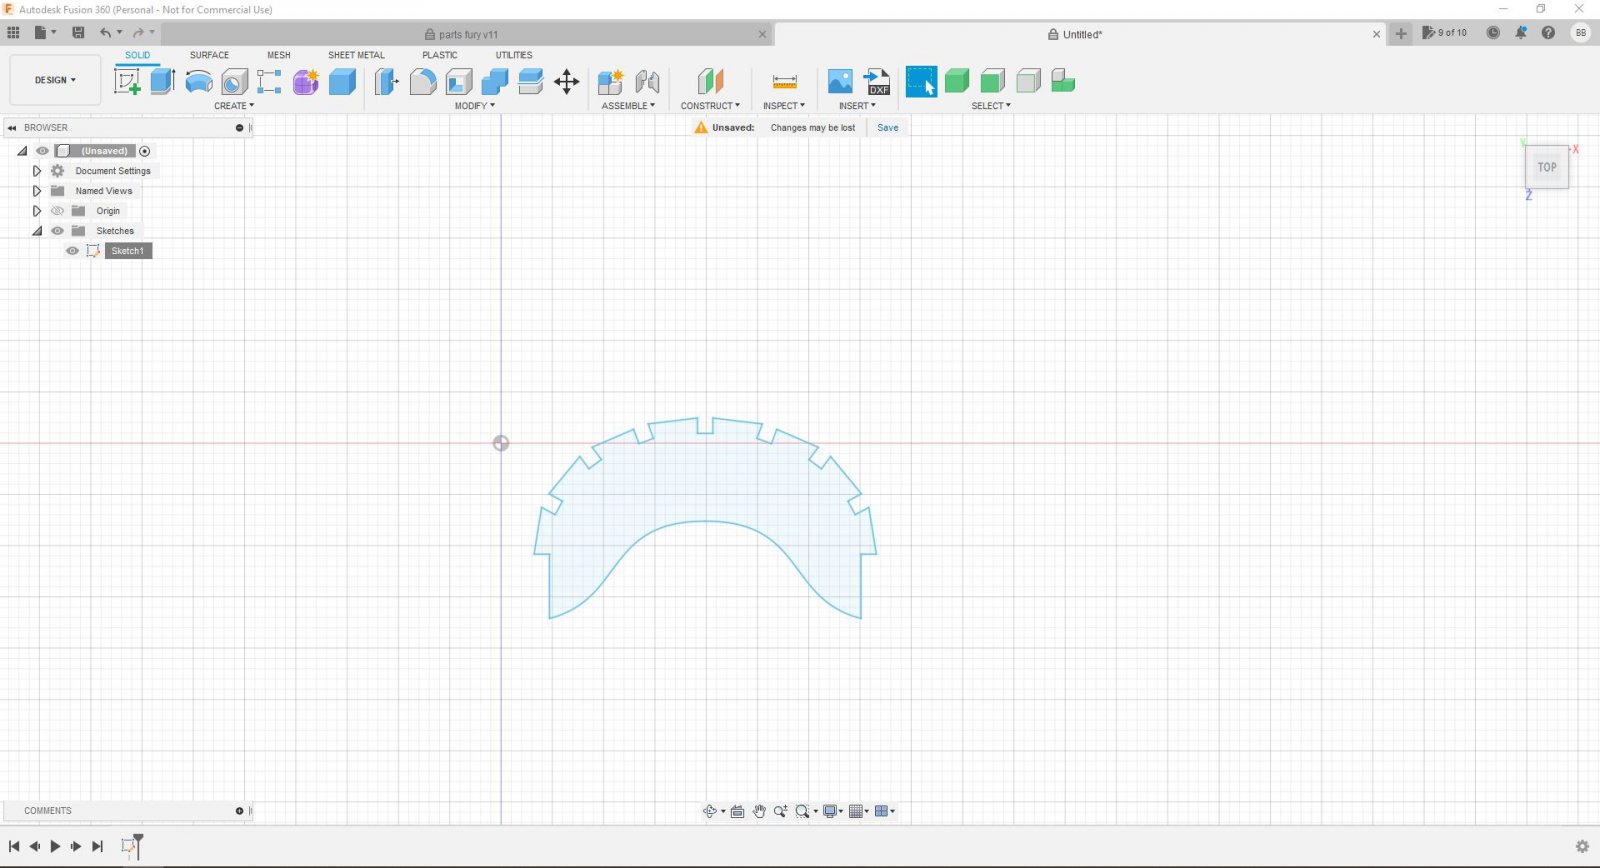Select the Offset Face tool

point(531,81)
